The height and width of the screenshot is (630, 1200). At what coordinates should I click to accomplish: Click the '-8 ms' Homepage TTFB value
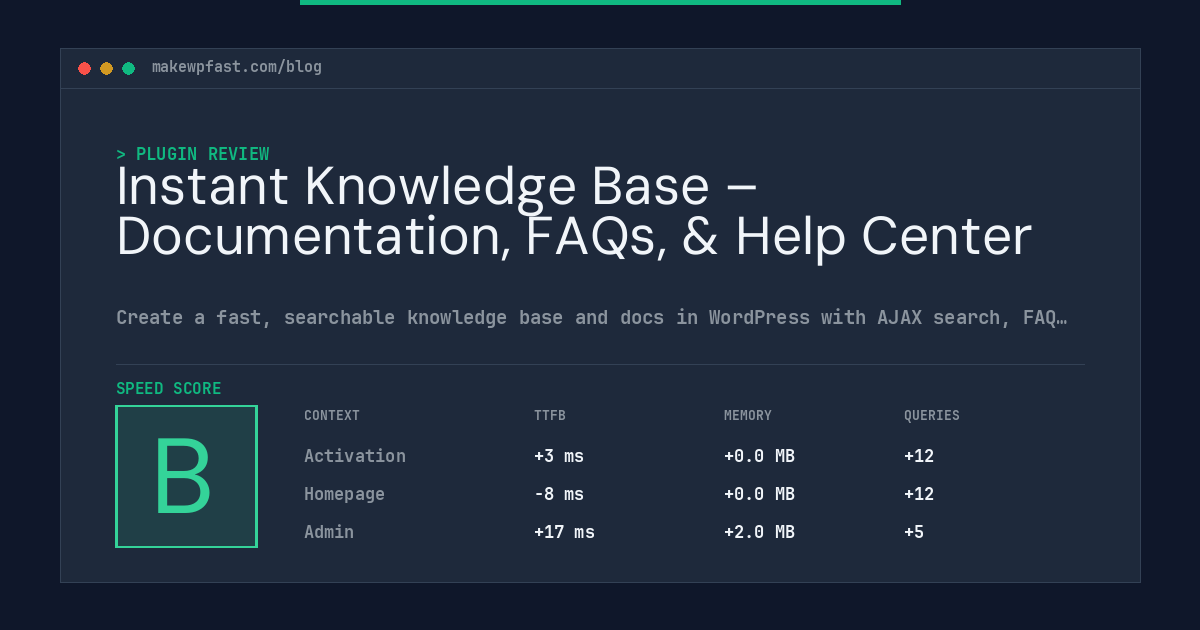(559, 494)
